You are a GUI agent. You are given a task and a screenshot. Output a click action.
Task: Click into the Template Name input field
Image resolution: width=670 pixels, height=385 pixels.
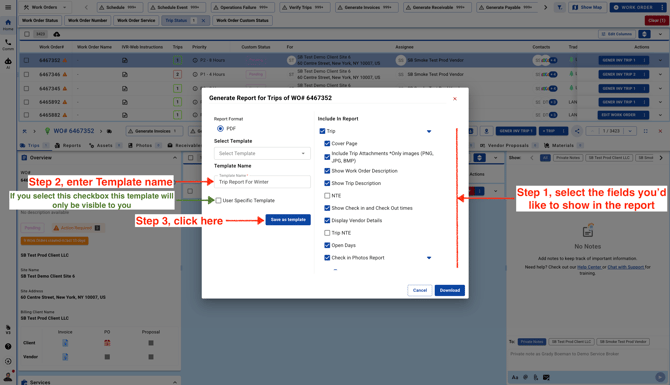(x=262, y=182)
